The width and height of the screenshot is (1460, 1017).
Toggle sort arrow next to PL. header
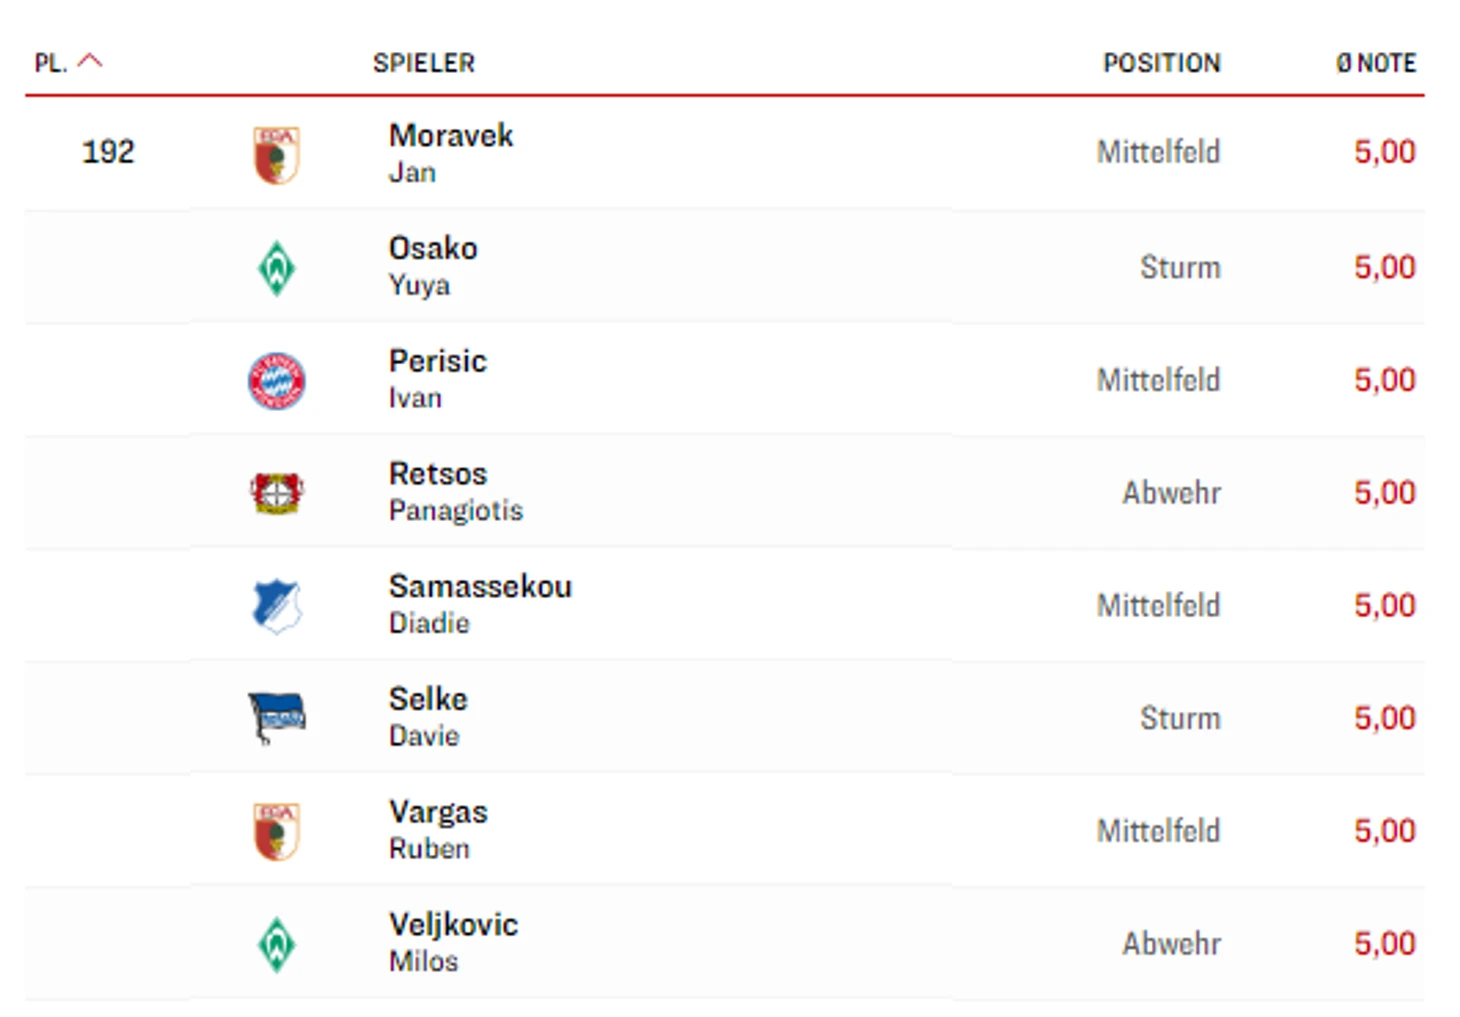tap(90, 61)
